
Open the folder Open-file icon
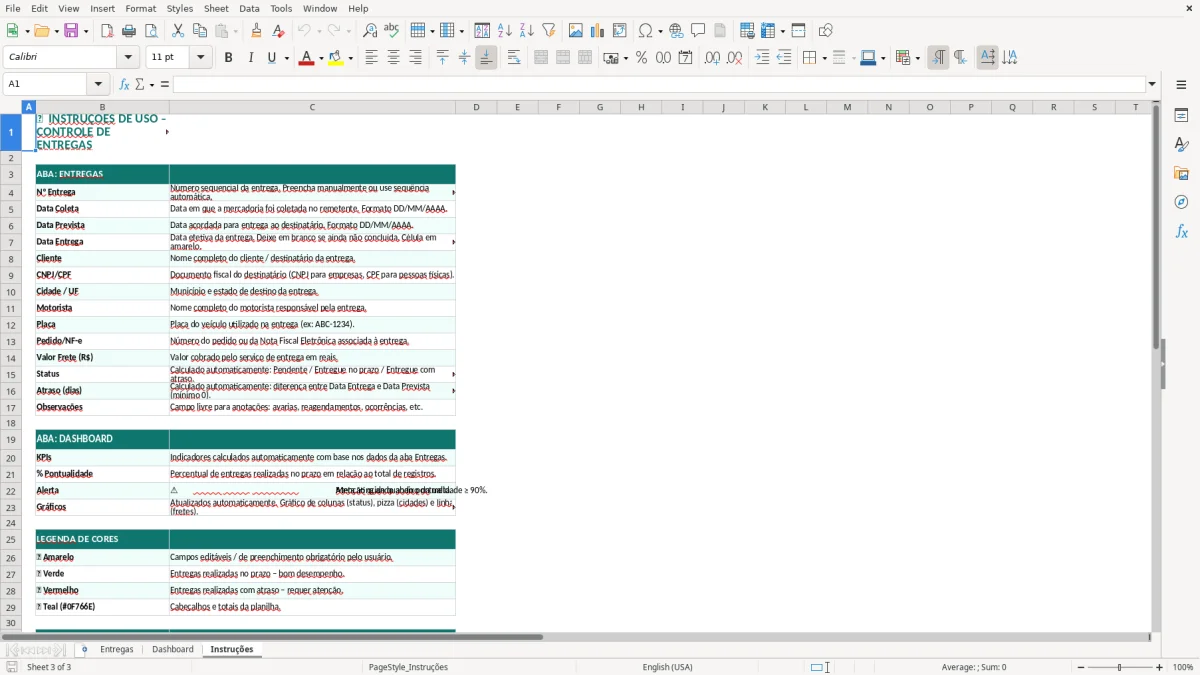(x=41, y=31)
